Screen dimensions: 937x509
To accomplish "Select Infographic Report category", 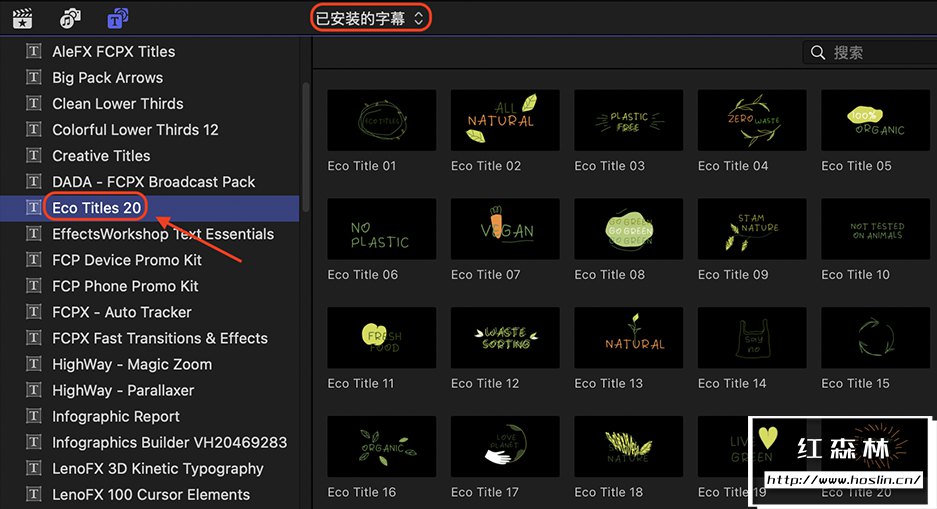I will point(149,416).
